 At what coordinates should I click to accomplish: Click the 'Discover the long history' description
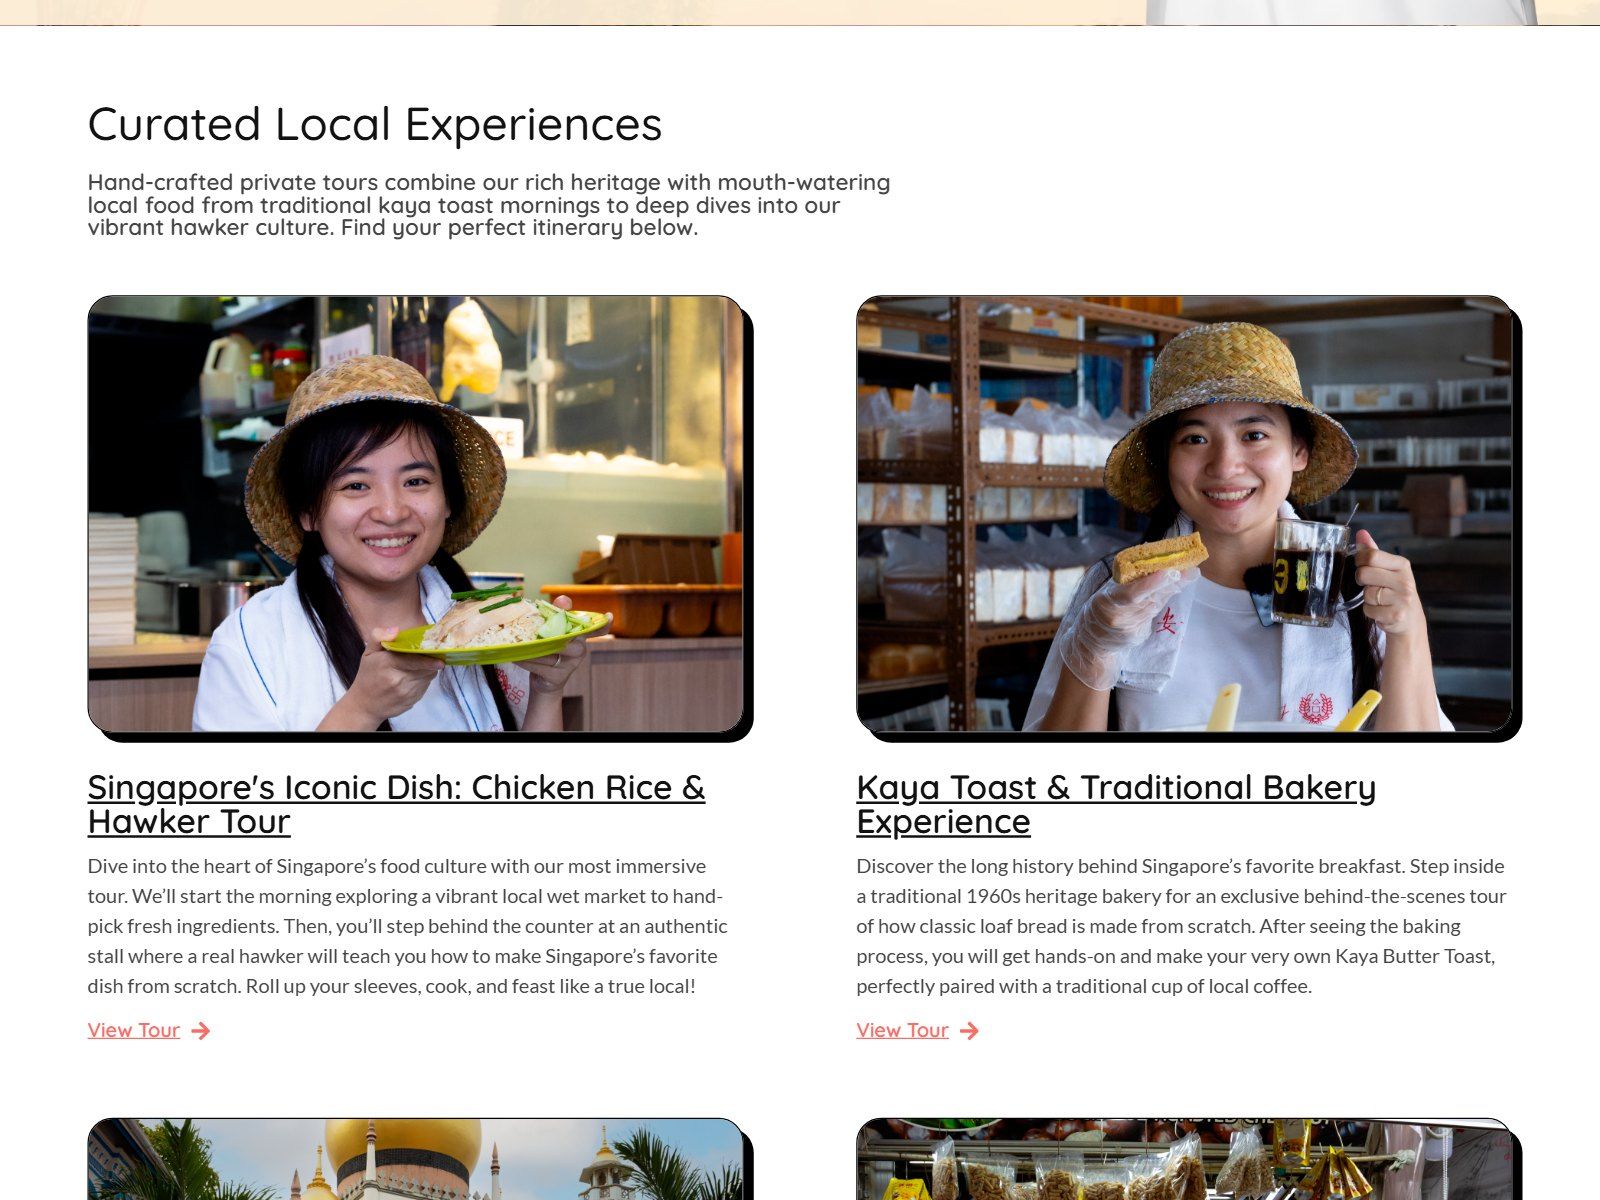click(x=1181, y=926)
